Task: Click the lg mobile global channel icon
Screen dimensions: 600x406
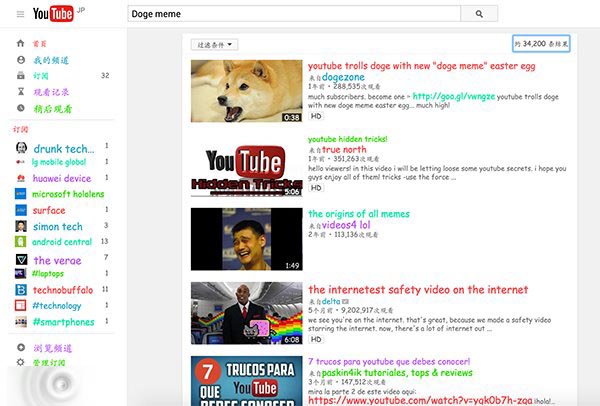Action: [21, 162]
